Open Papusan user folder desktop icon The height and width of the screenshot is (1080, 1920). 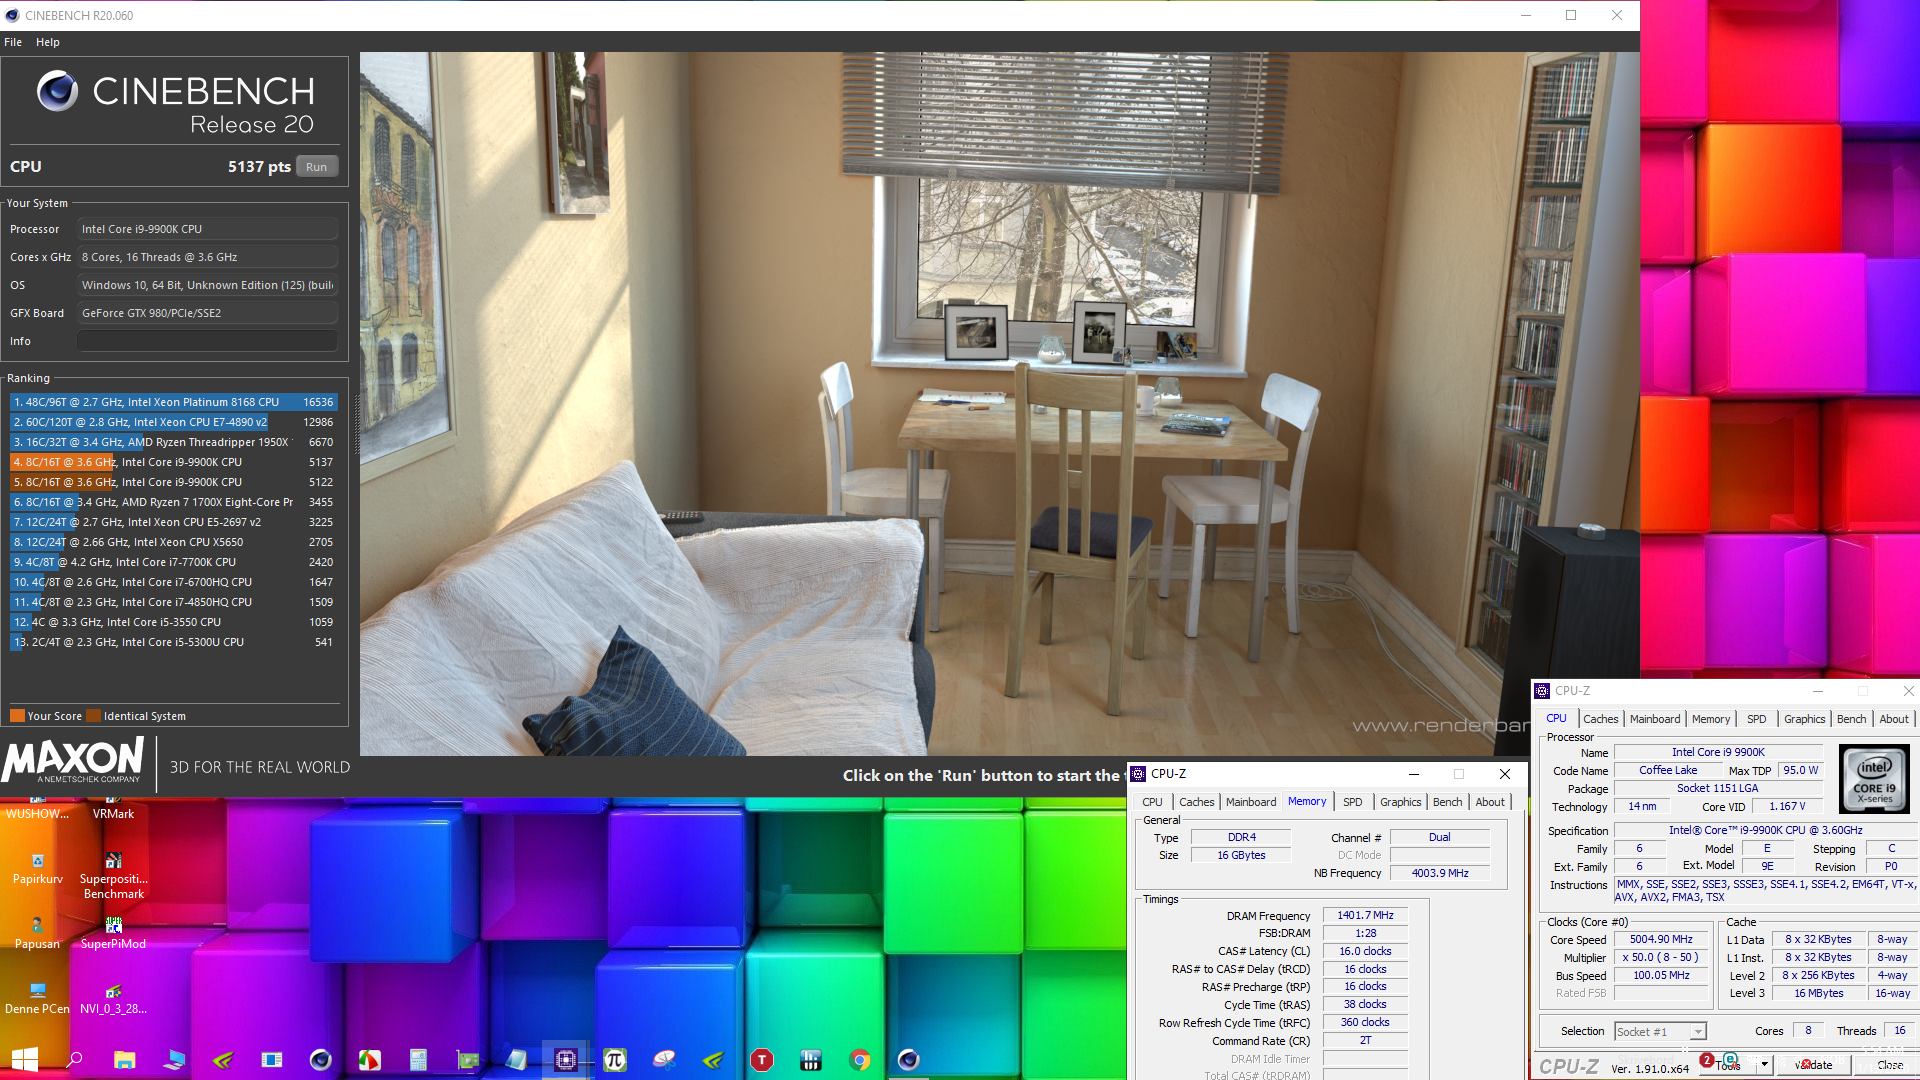click(x=38, y=934)
